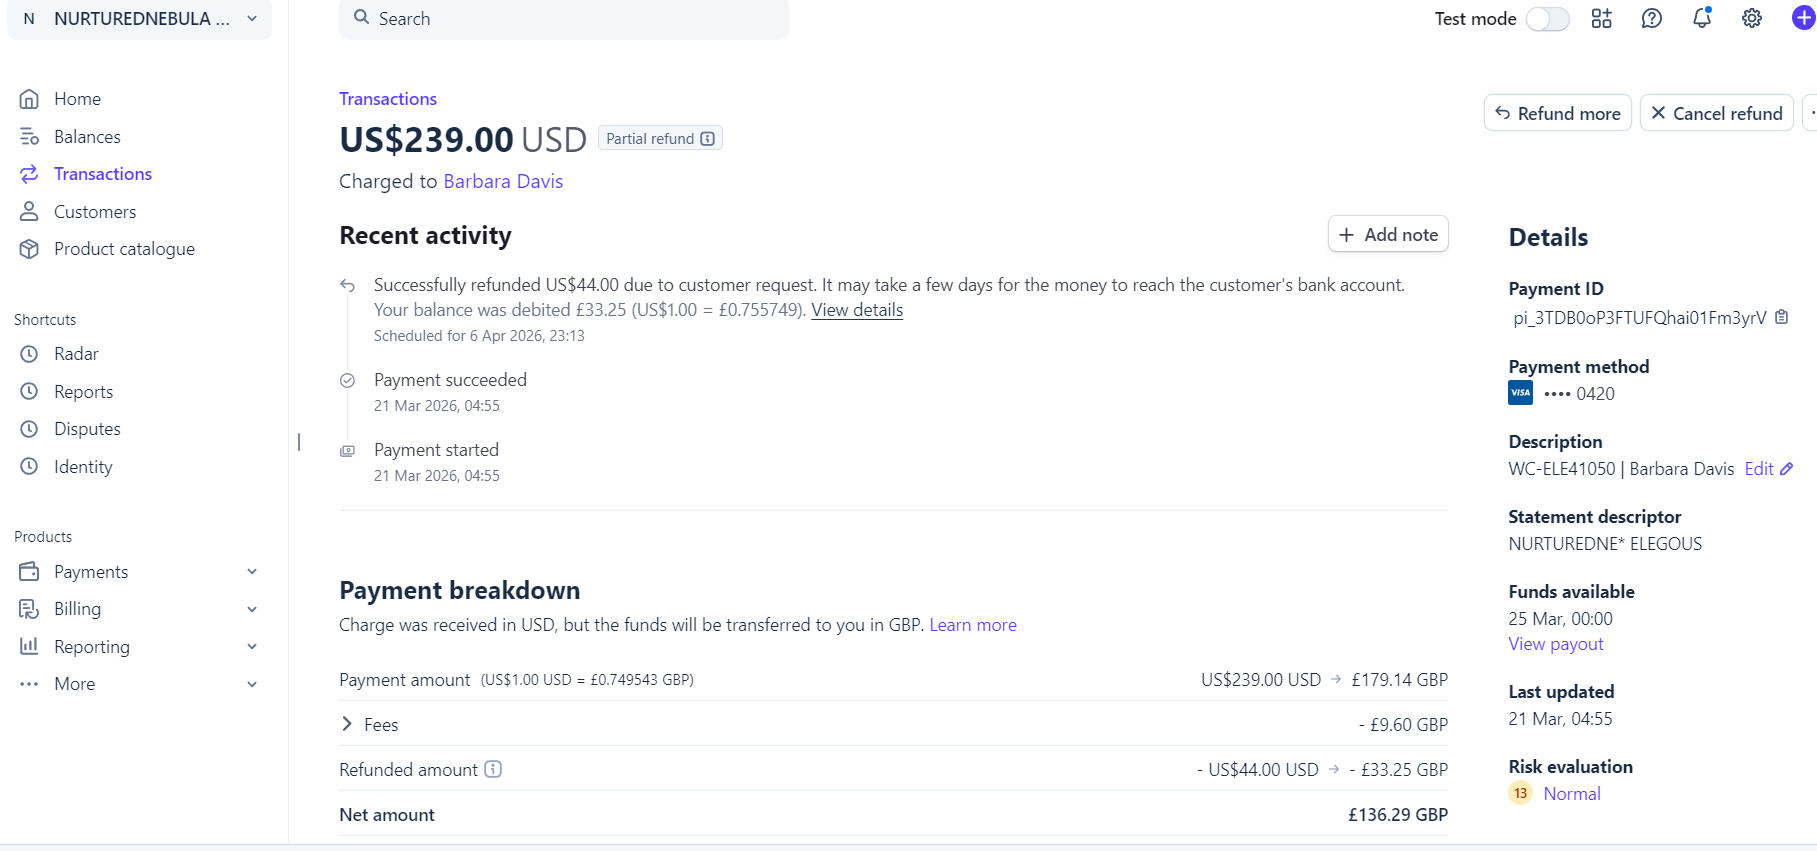Viewport: 1817px width, 851px height.
Task: Open Customers in the sidebar
Action: pyautogui.click(x=95, y=211)
